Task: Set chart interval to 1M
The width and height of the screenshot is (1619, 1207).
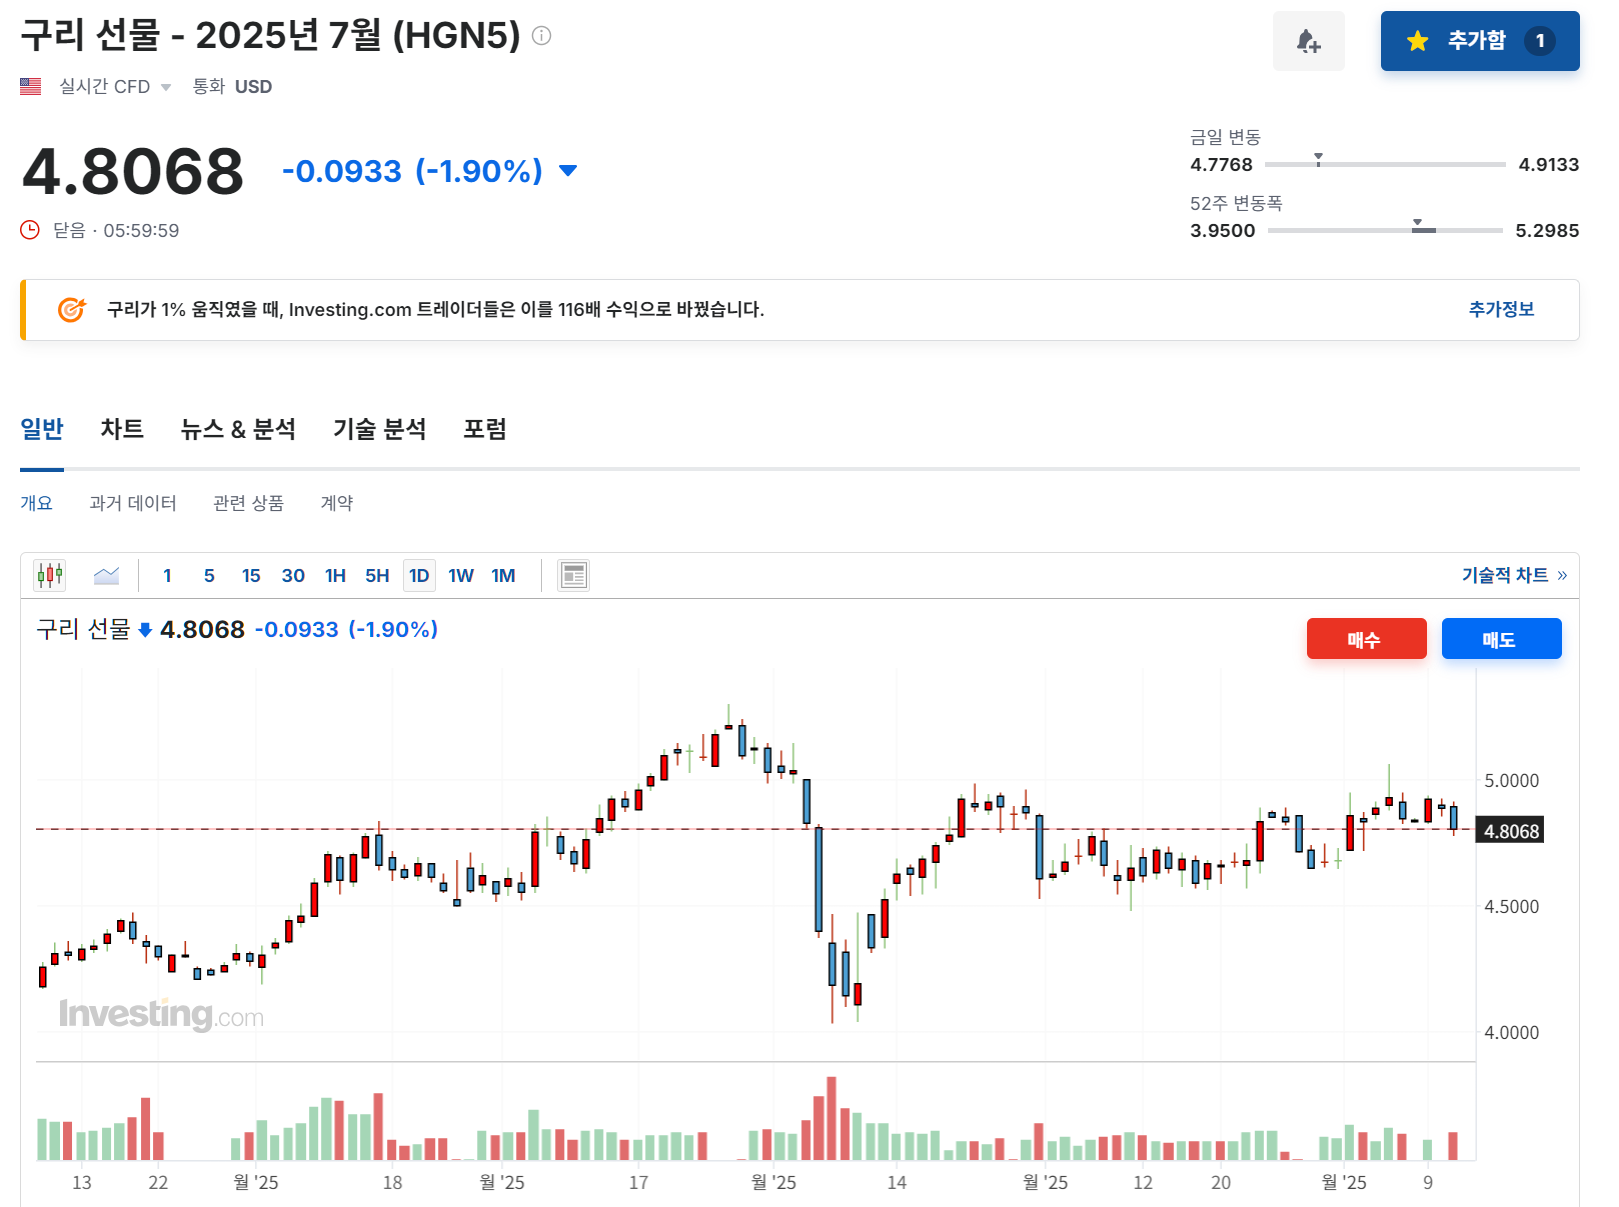Action: [503, 576]
